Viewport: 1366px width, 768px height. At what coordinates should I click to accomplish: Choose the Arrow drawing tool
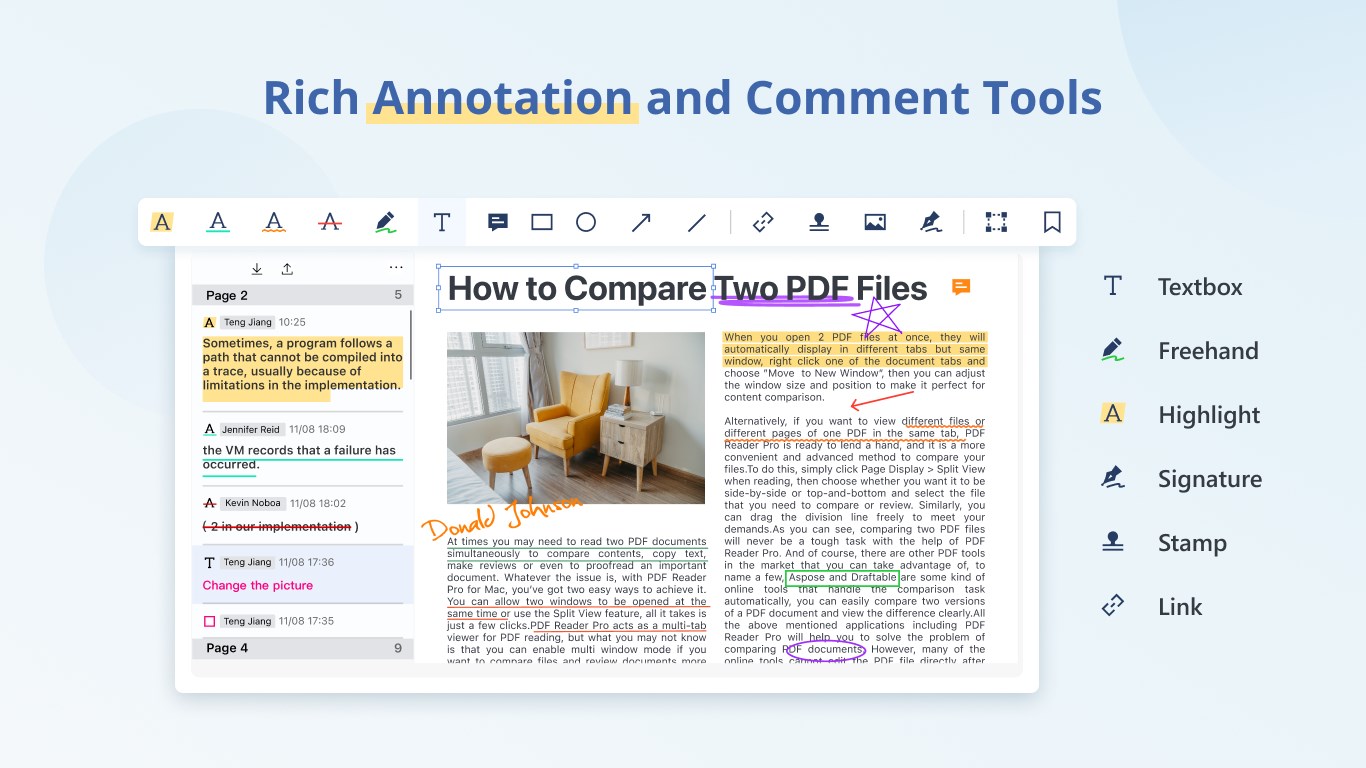[x=641, y=222]
